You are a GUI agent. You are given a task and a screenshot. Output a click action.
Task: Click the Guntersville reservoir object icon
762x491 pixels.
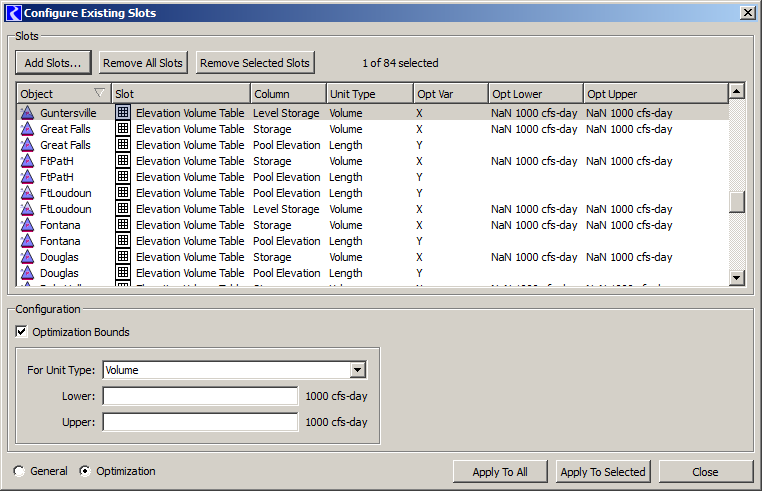(x=27, y=113)
